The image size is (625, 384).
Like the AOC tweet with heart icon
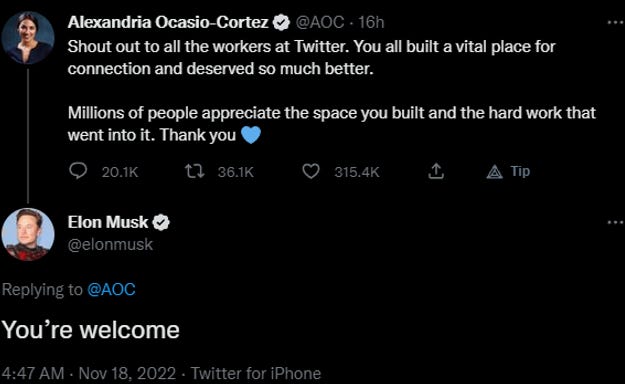pyautogui.click(x=311, y=171)
